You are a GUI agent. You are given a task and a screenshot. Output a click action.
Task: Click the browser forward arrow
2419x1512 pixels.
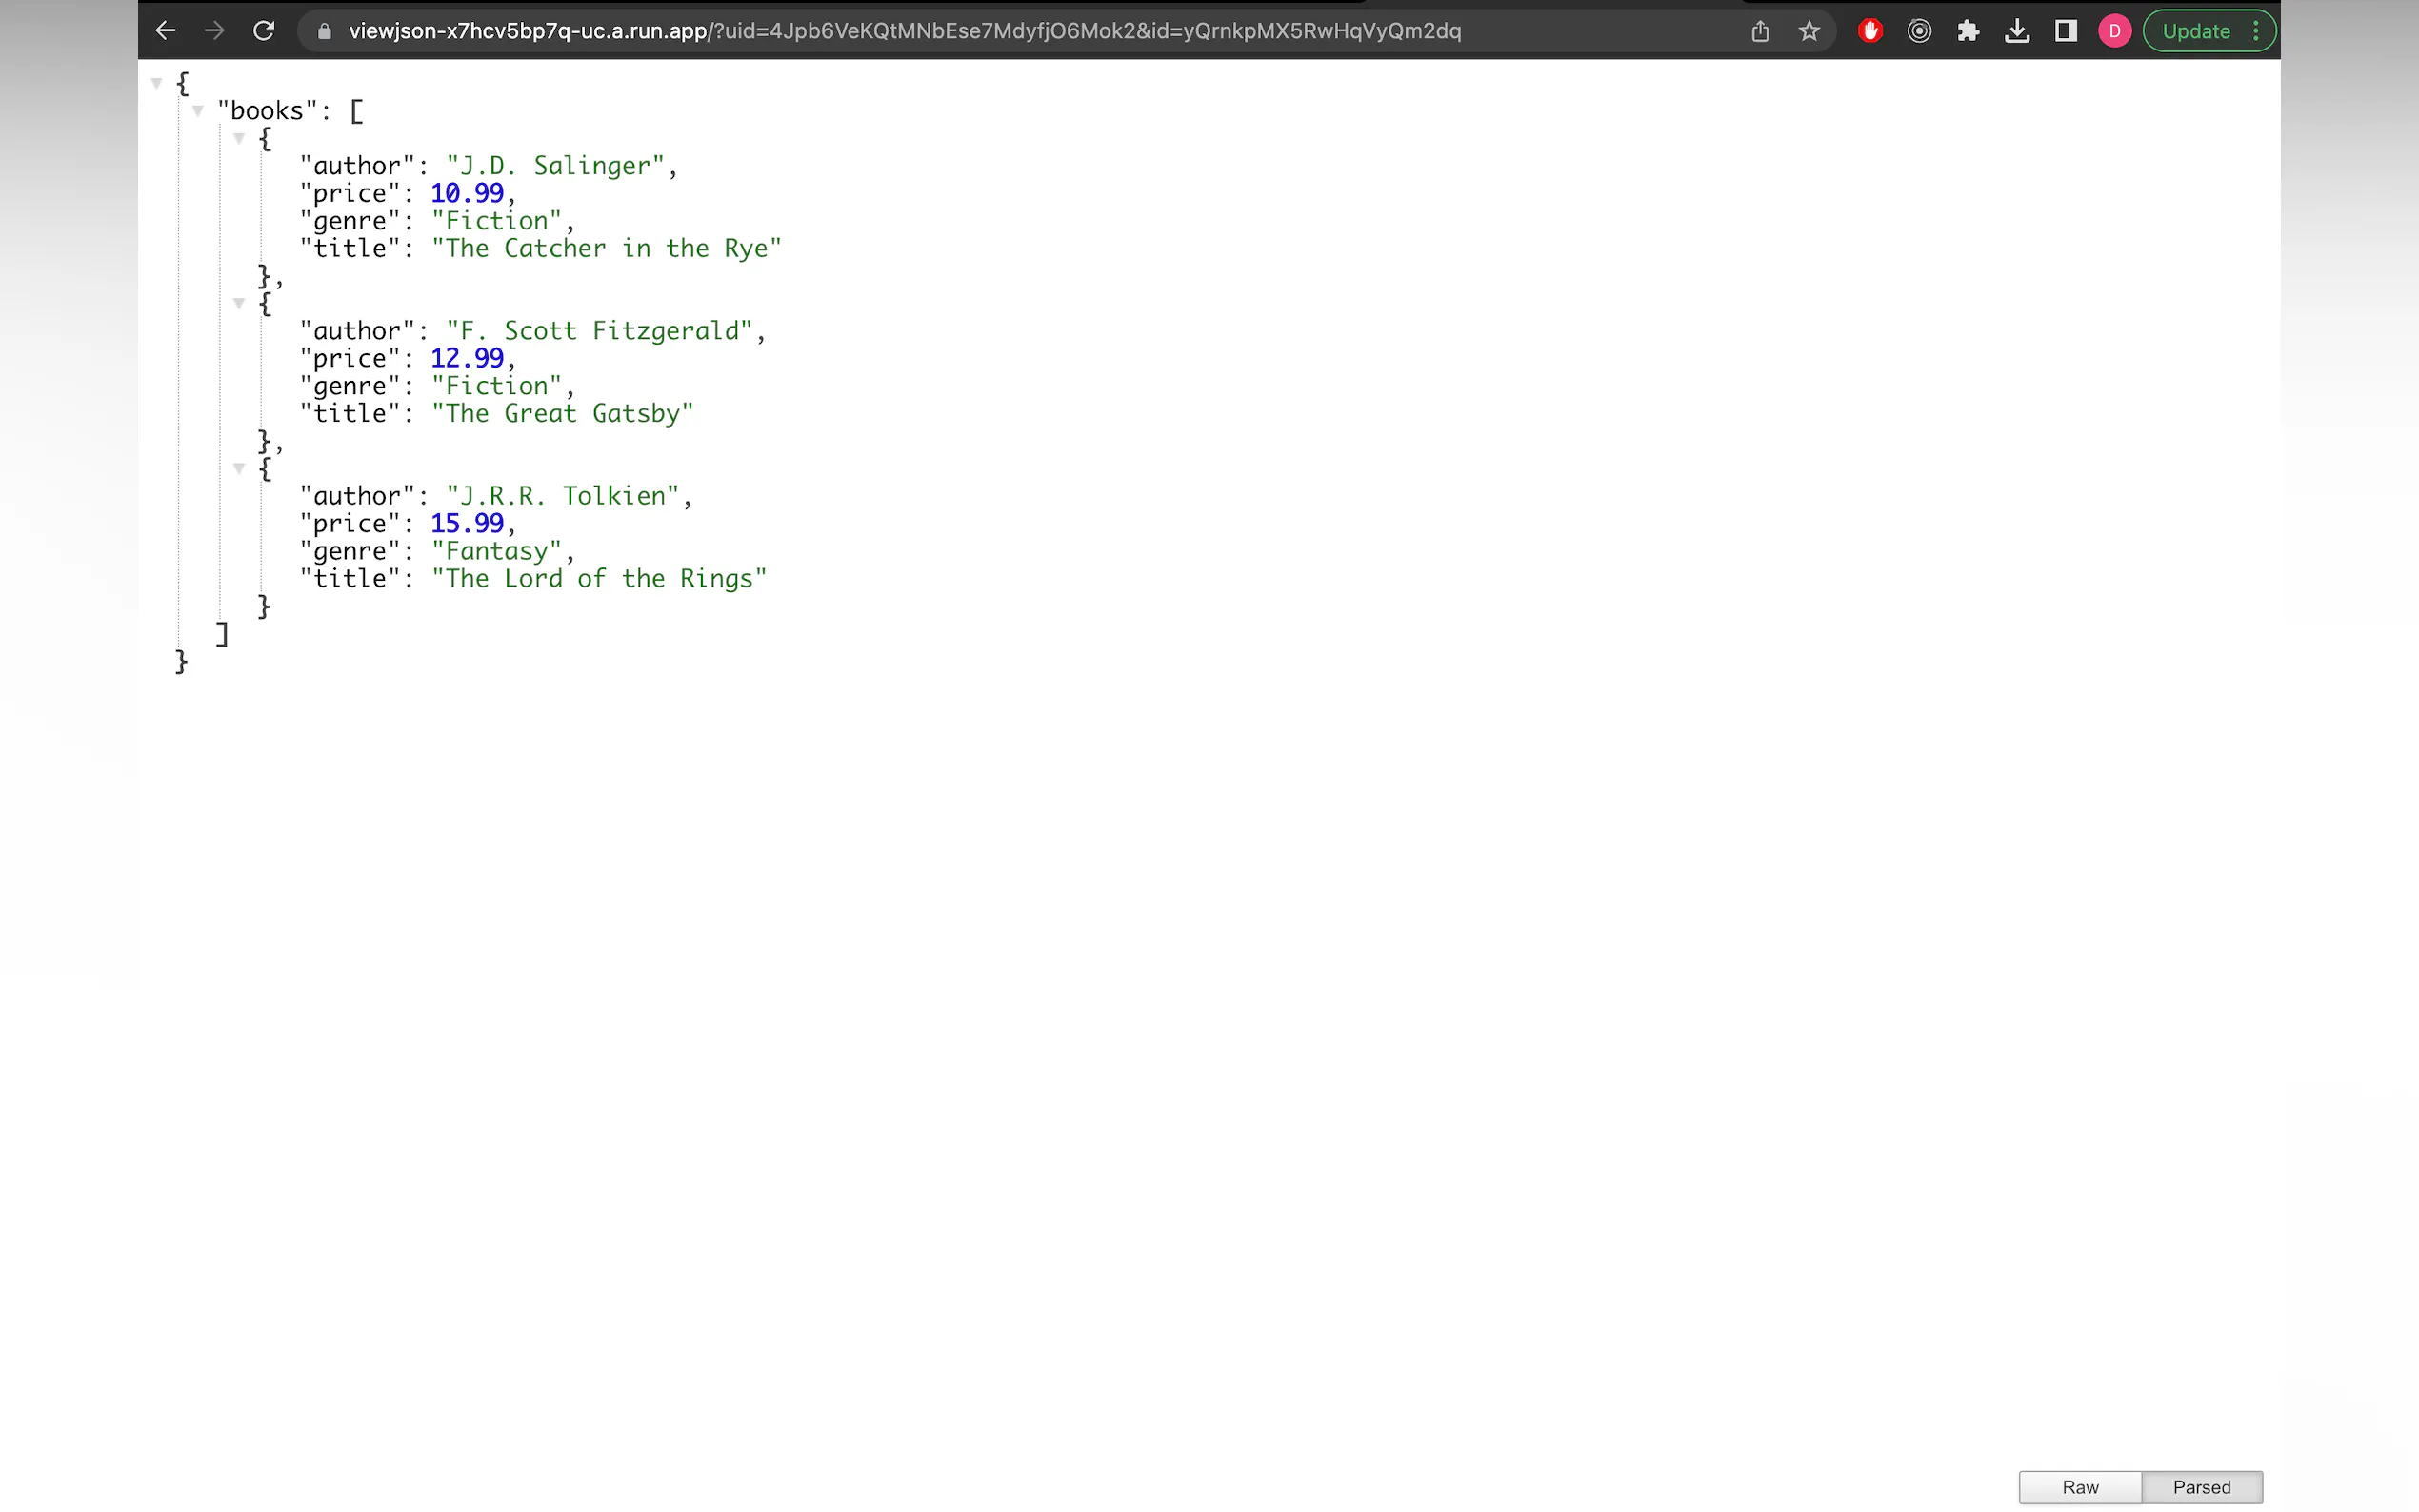(214, 31)
